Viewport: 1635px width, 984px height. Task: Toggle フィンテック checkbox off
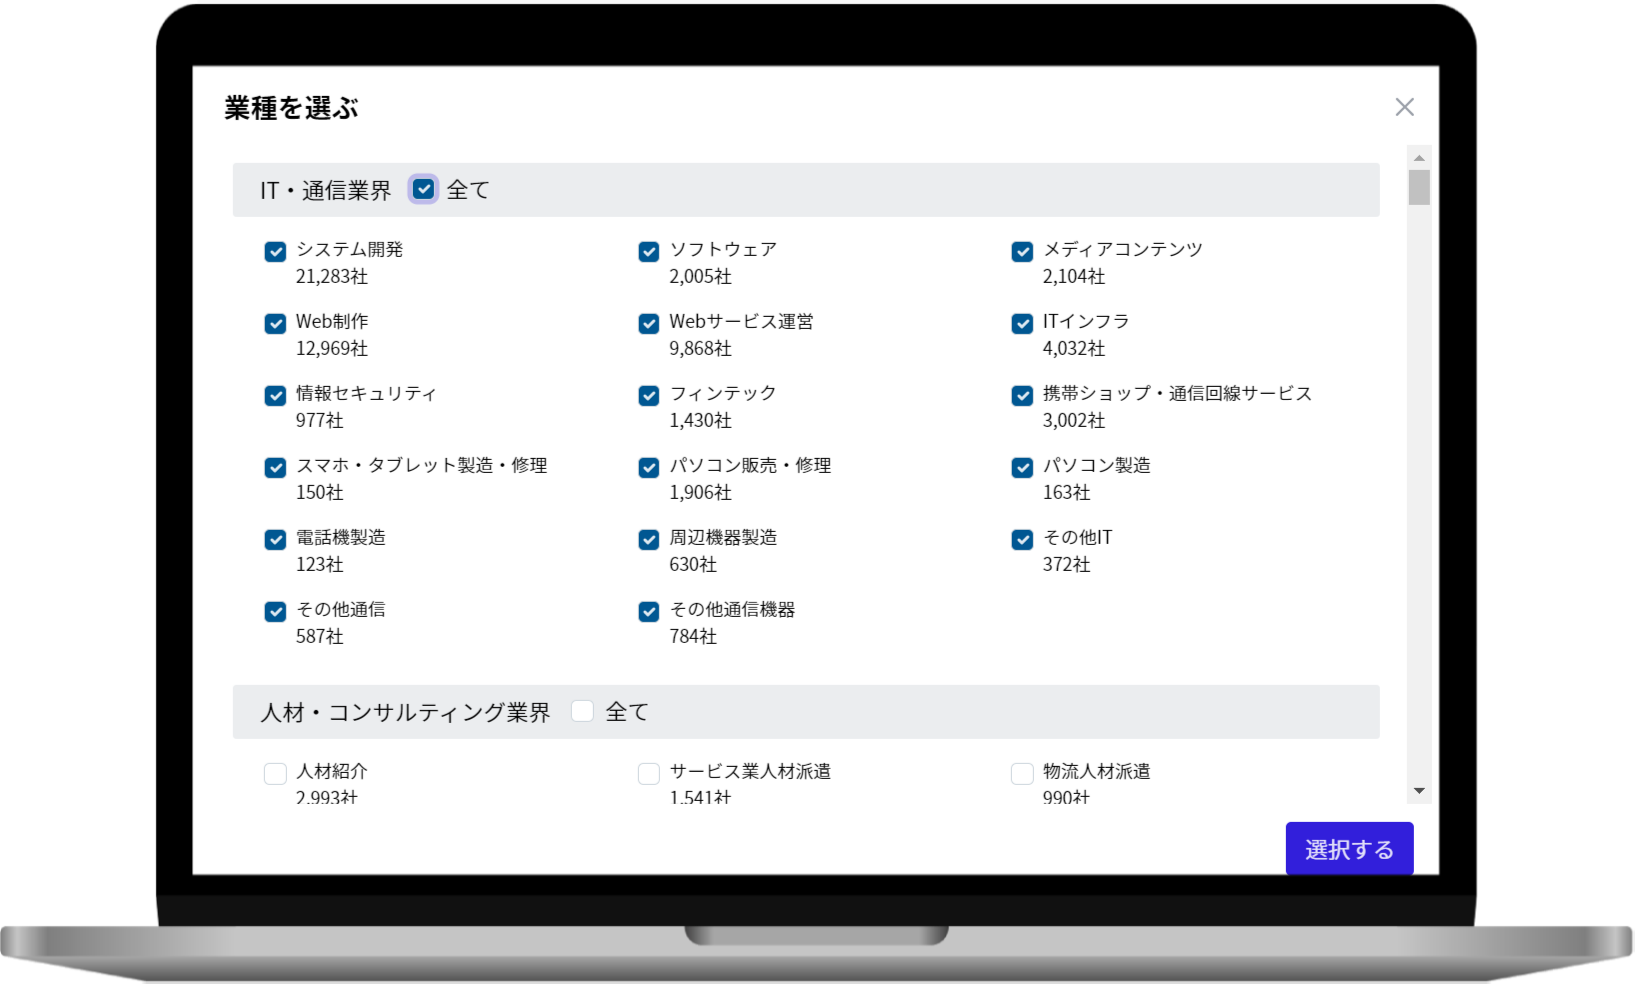pos(649,396)
